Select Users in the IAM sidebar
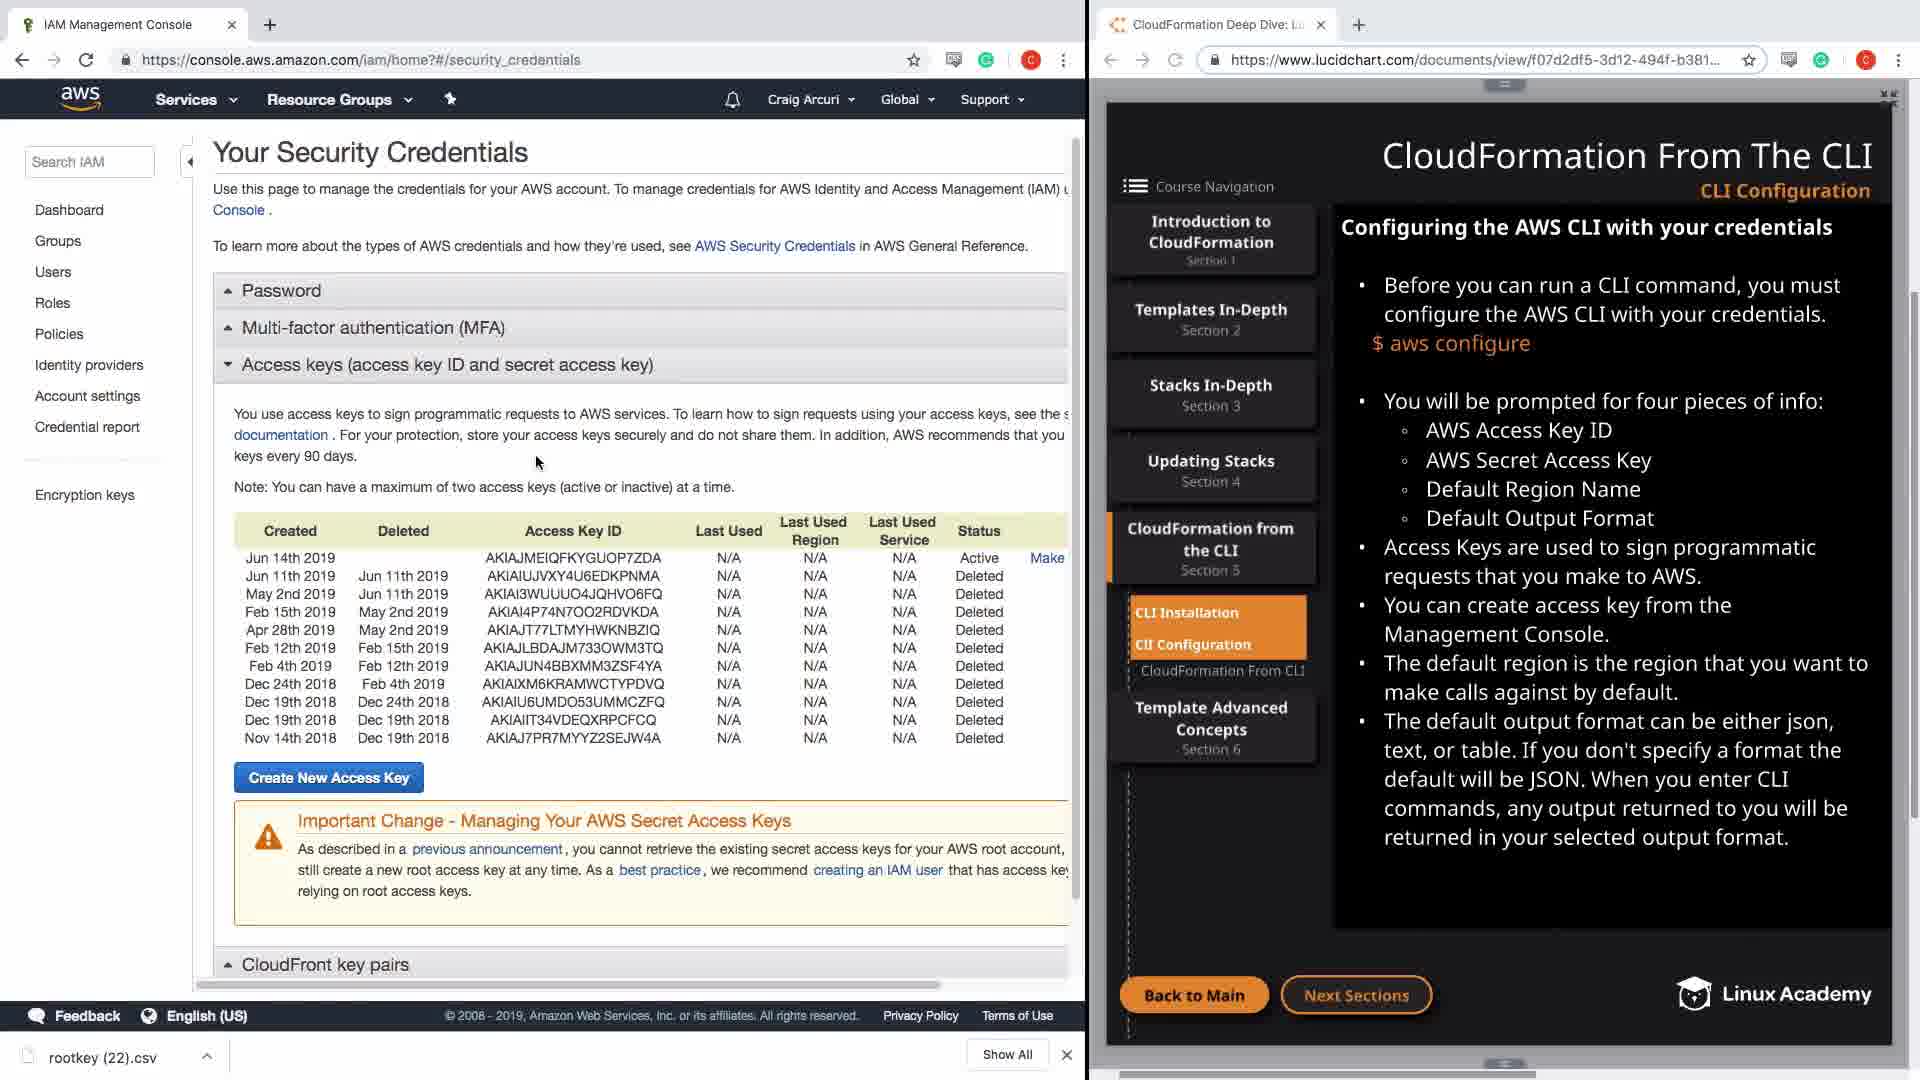The height and width of the screenshot is (1080, 1920). pos(53,272)
